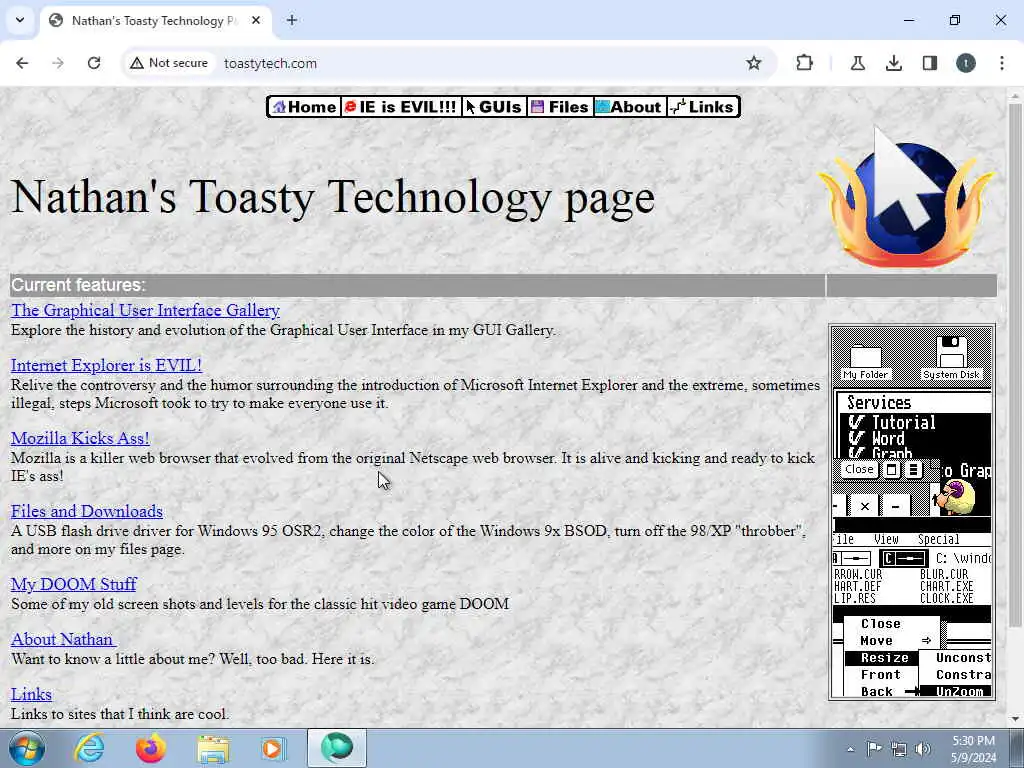Viewport: 1024px width, 768px height.
Task: Launch Internet Explorer from taskbar
Action: [x=89, y=748]
